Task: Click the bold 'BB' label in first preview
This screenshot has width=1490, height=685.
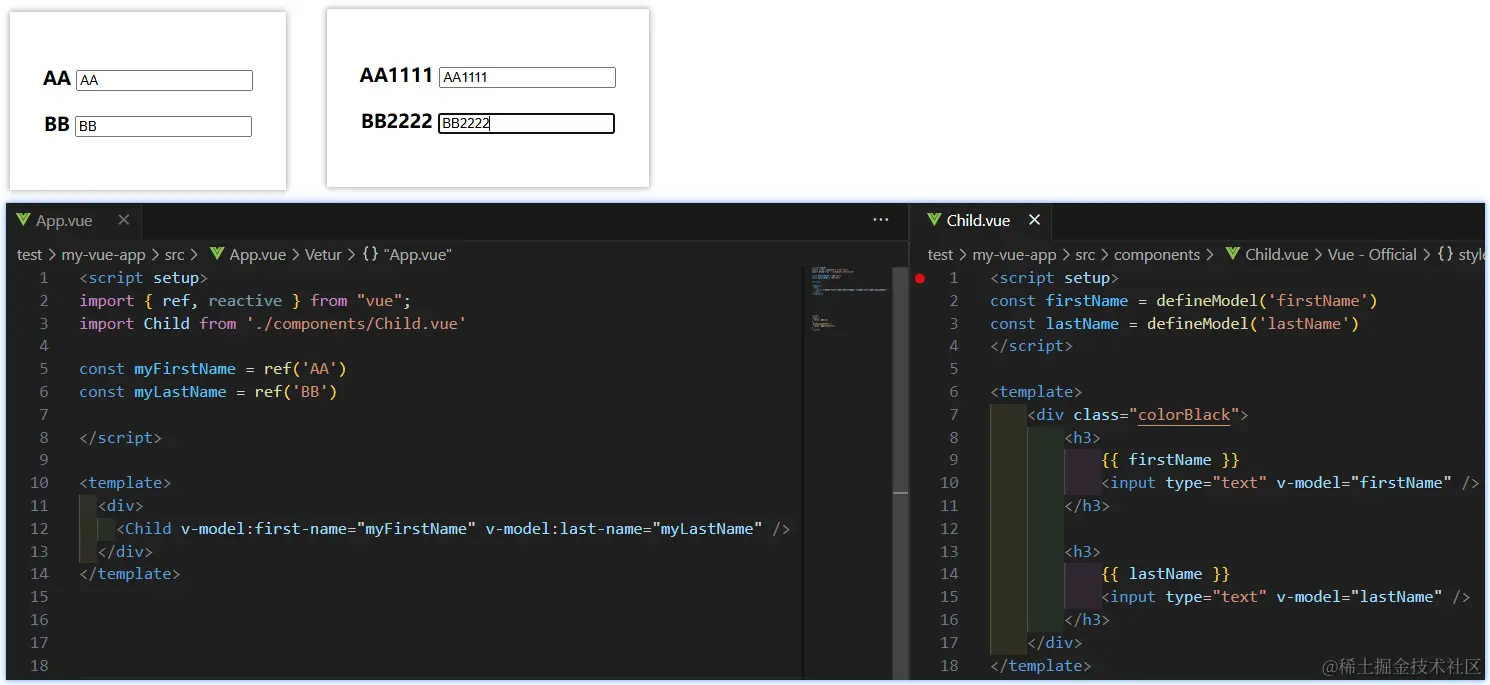Action: [x=57, y=125]
